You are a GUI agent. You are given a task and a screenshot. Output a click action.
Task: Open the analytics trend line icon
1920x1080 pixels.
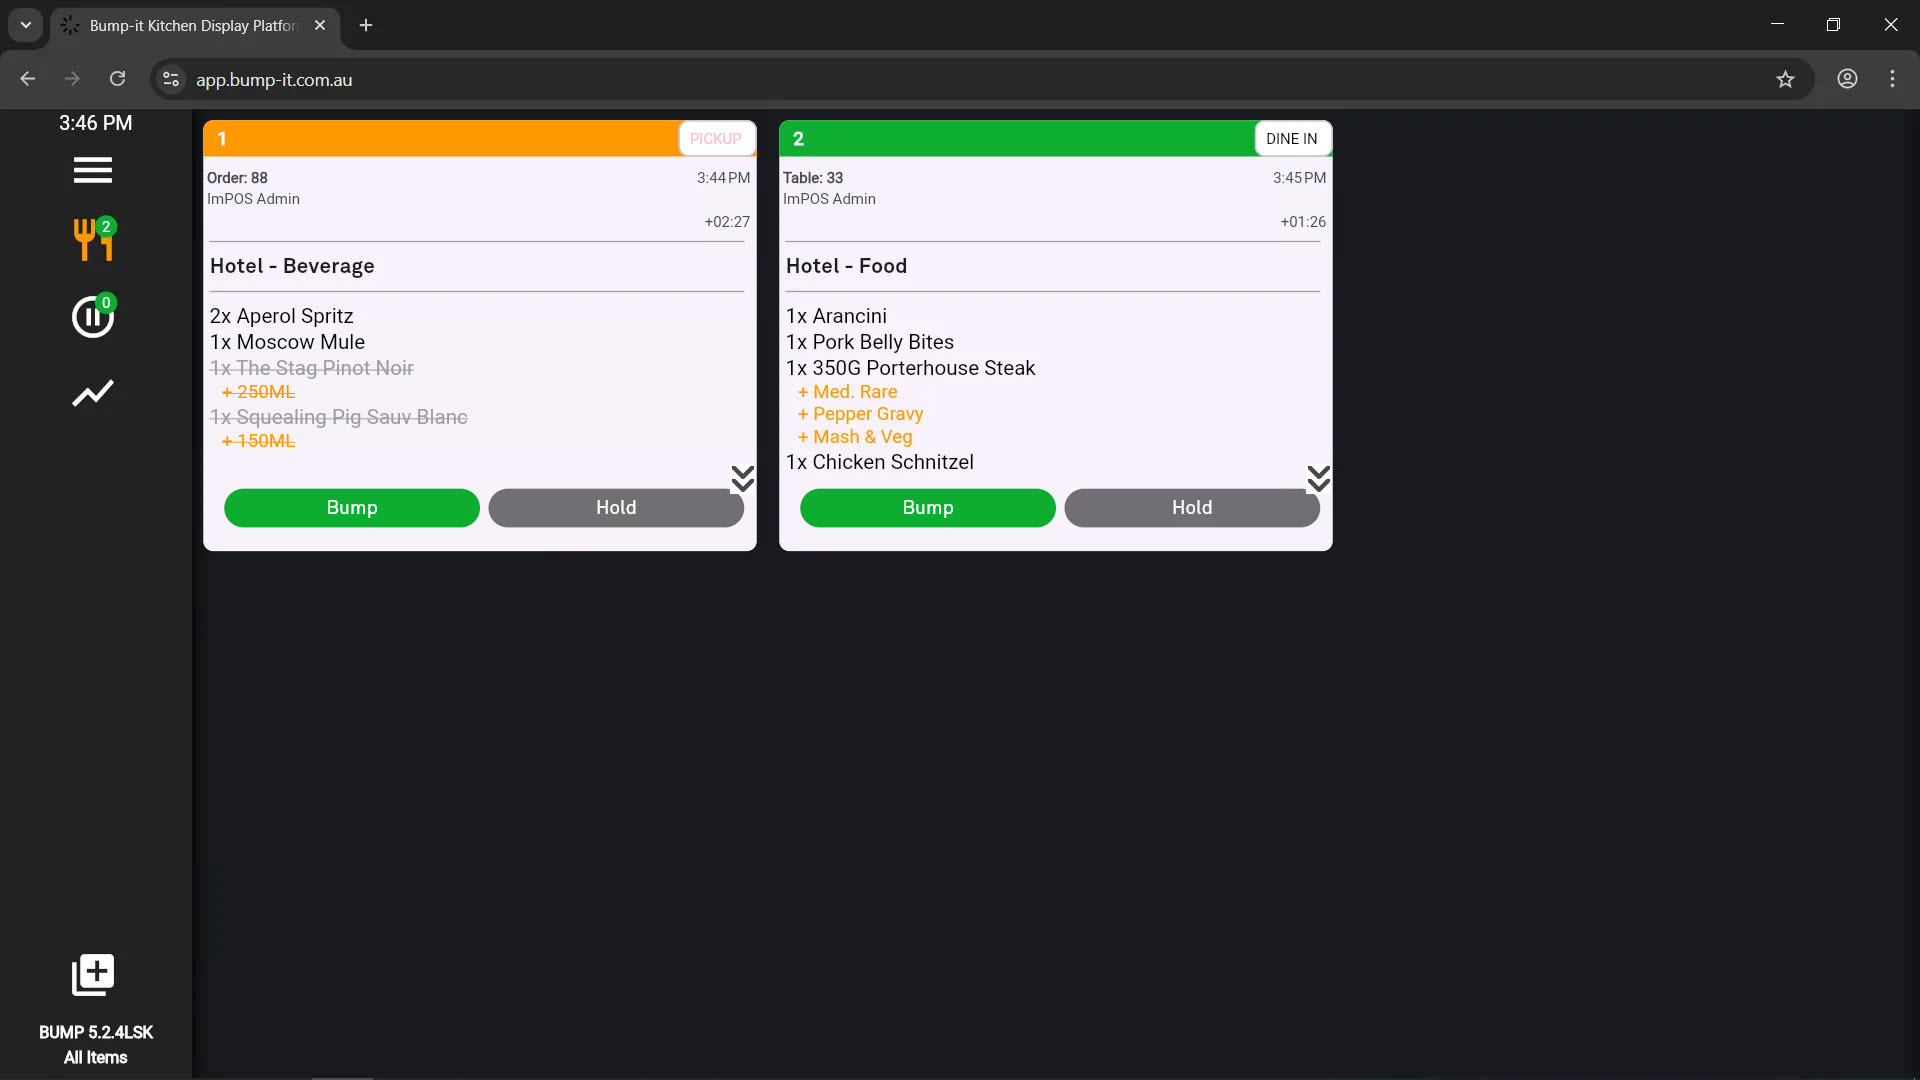tap(93, 393)
